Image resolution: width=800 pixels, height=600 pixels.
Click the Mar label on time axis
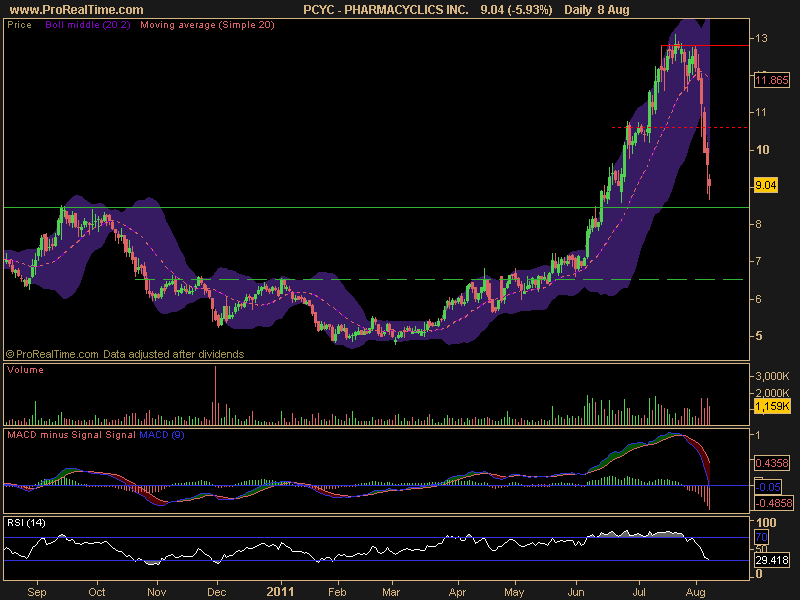[x=391, y=592]
